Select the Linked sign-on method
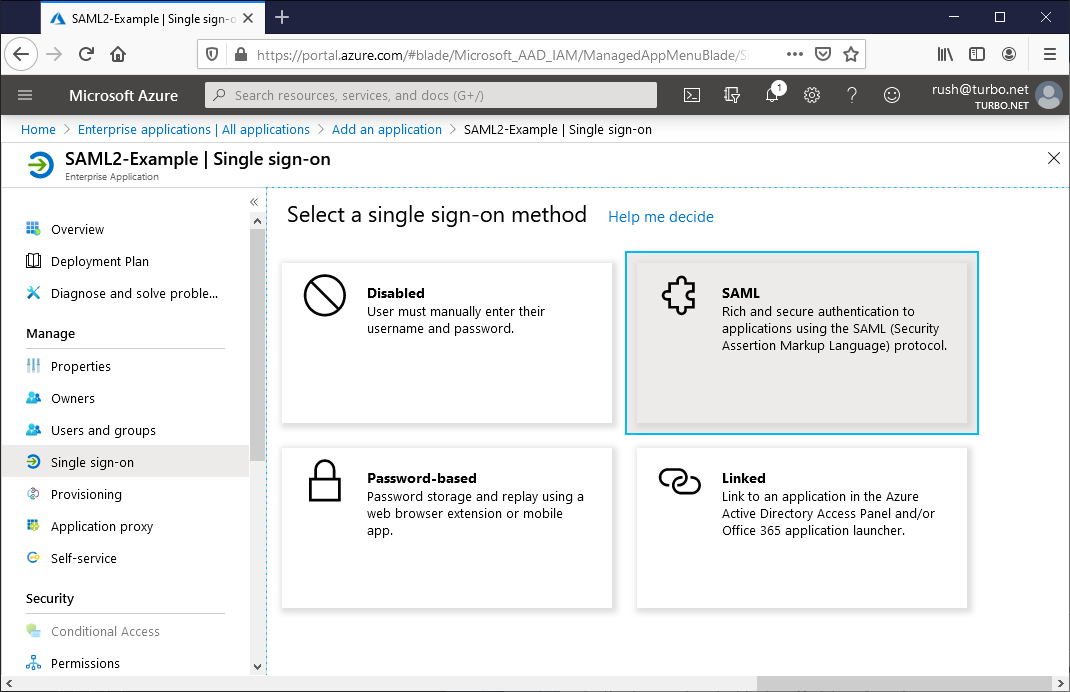 coord(801,527)
